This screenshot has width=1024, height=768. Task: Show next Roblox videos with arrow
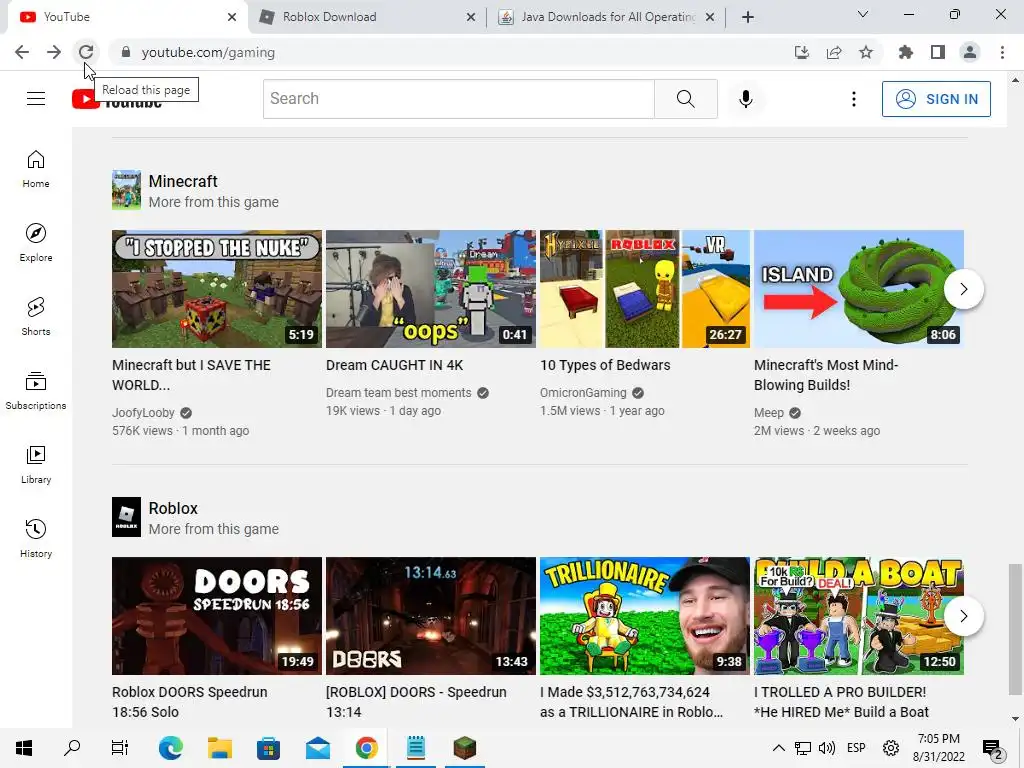(964, 616)
